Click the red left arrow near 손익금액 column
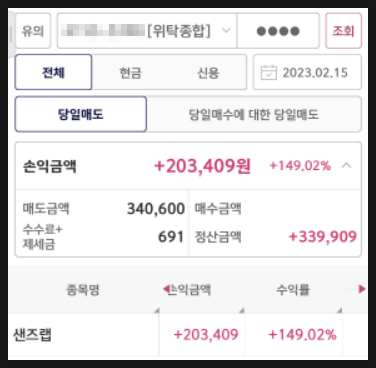376x368 pixels. tap(166, 289)
